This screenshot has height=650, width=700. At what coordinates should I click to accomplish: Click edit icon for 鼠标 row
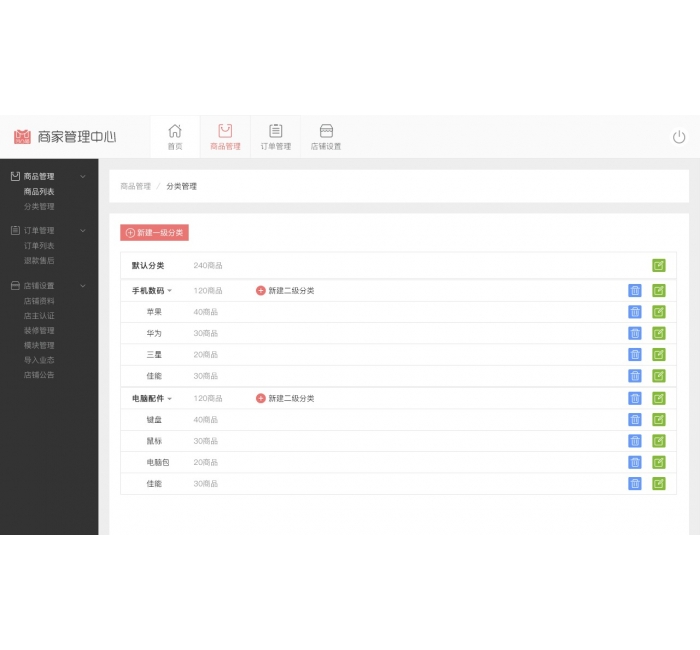click(x=659, y=441)
